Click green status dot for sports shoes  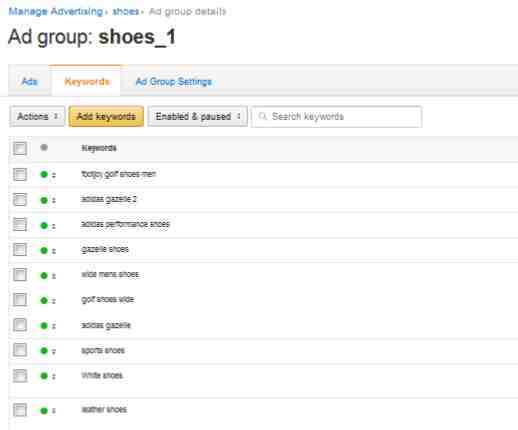pos(44,350)
